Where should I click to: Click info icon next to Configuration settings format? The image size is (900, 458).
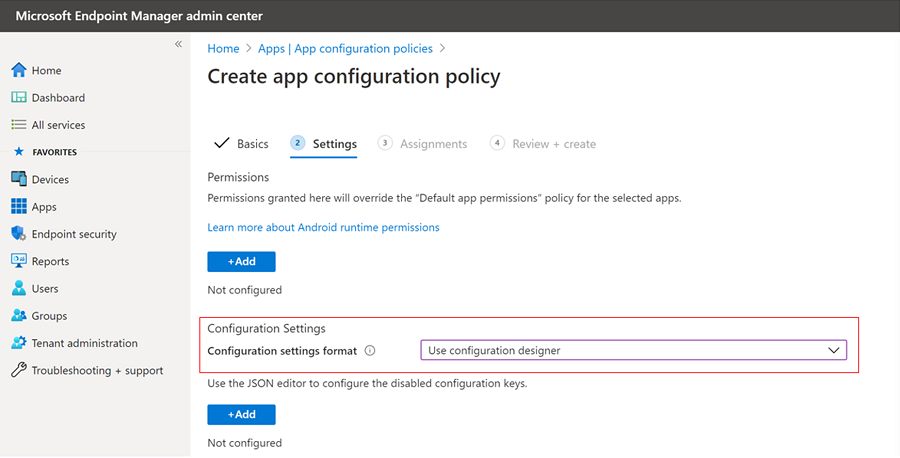pos(370,351)
